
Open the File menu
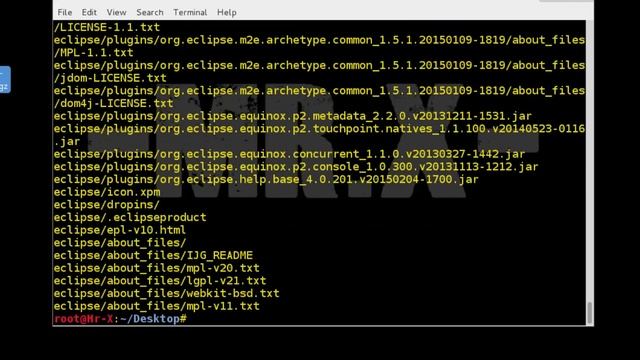pyautogui.click(x=64, y=12)
